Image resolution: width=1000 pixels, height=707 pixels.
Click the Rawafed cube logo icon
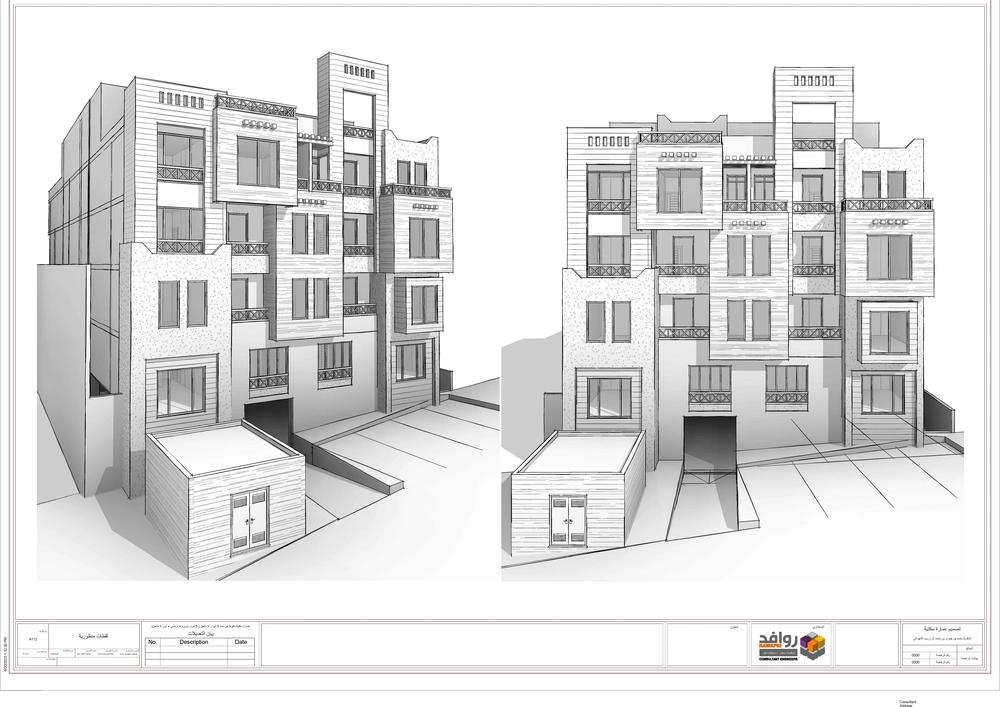coord(812,647)
